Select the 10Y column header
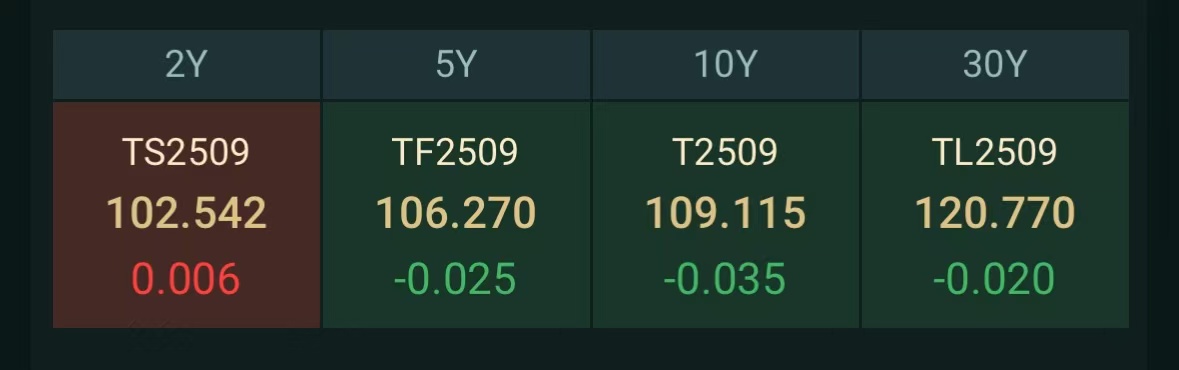1179x370 pixels. point(726,65)
